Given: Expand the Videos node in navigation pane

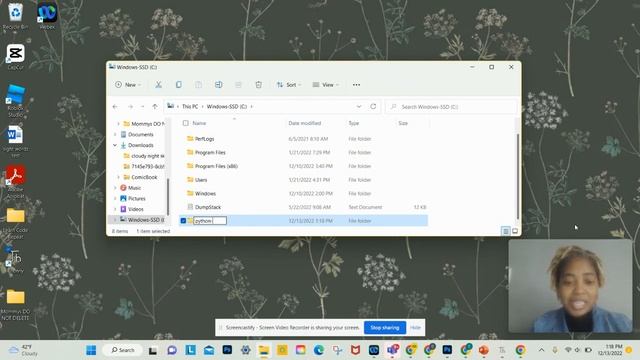Looking at the screenshot, I should (115, 209).
